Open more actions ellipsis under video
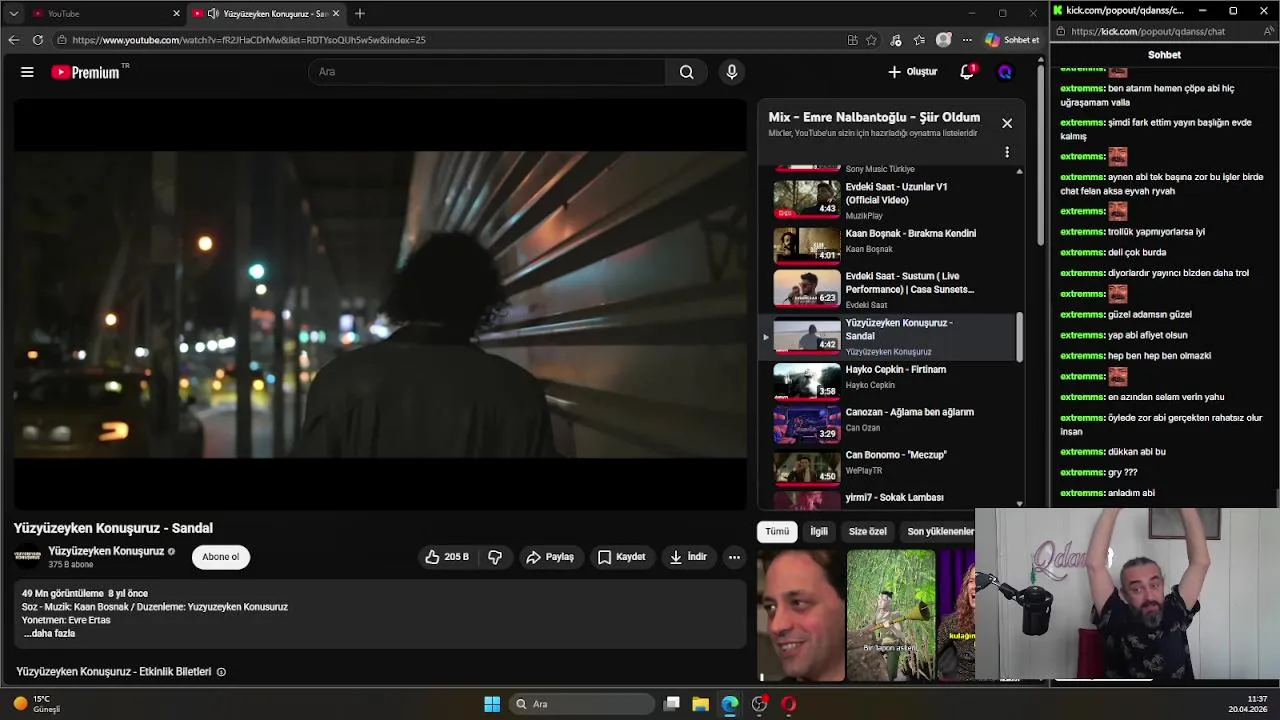This screenshot has height=720, width=1280. [x=734, y=557]
